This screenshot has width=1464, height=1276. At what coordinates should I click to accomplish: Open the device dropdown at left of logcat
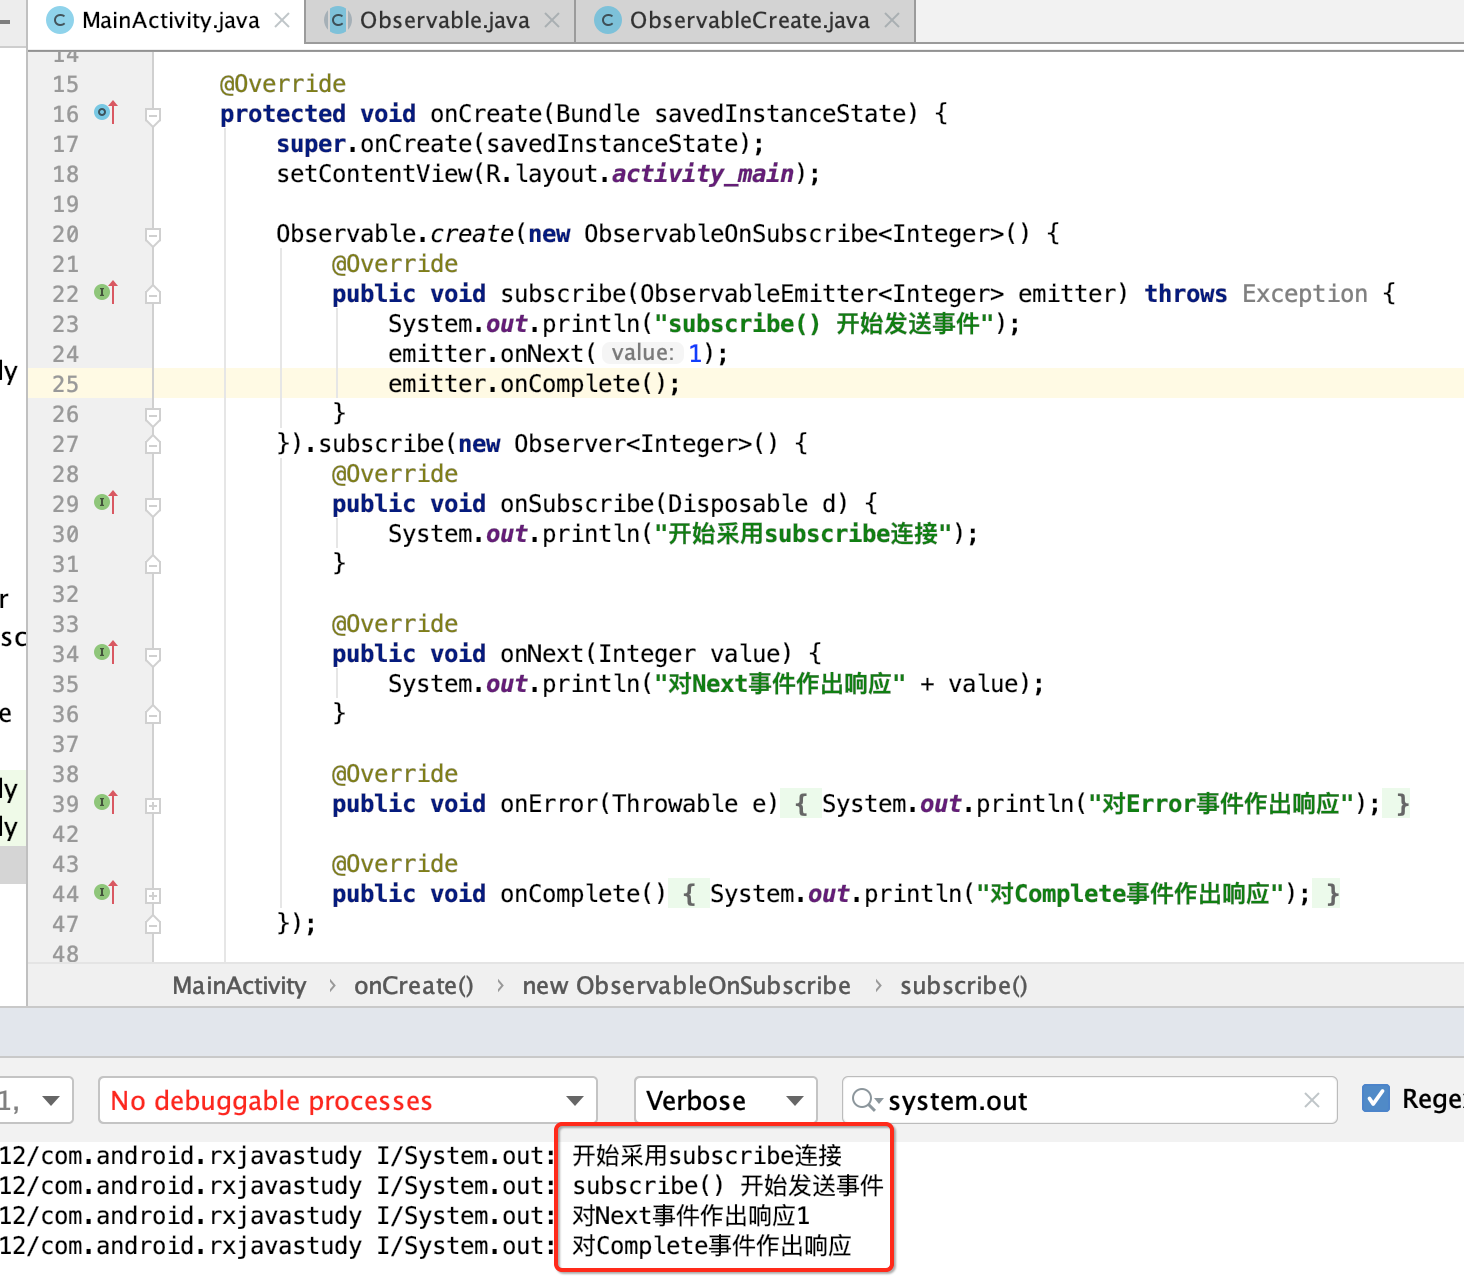click(36, 1100)
